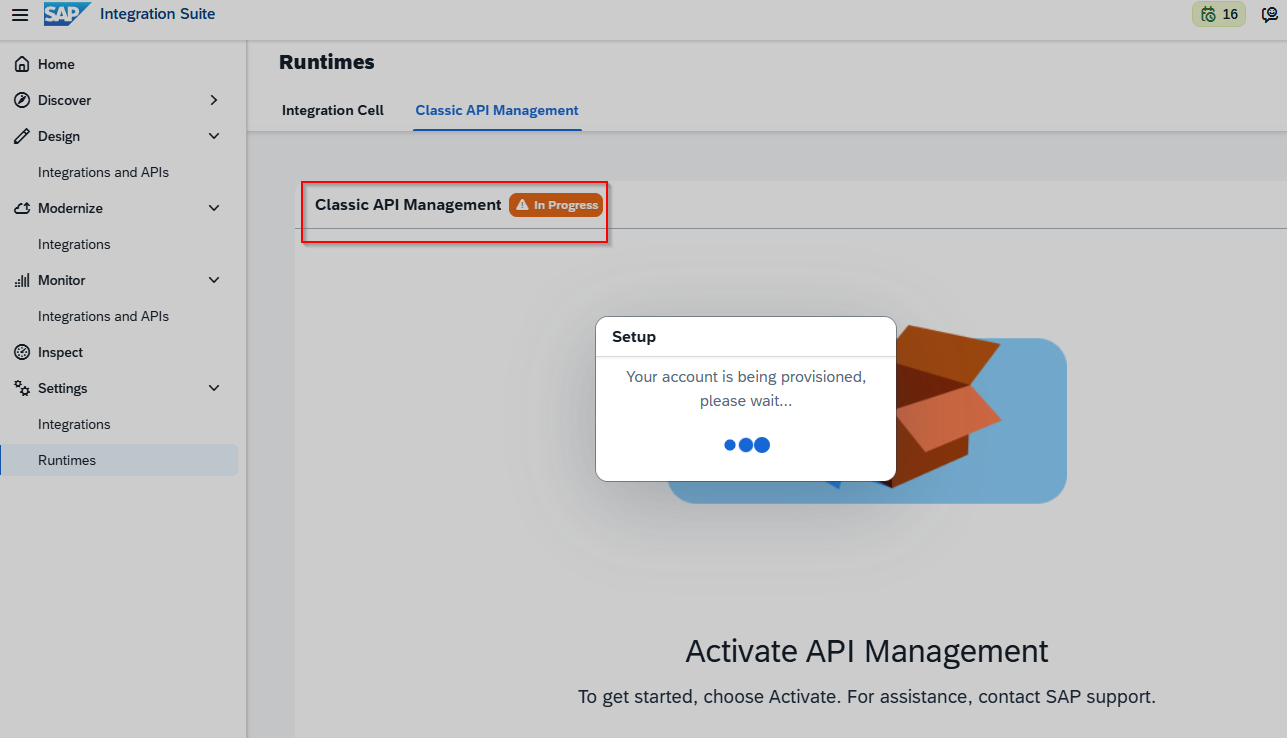This screenshot has height=738, width=1287.
Task: Click the Design pencil icon
Action: (22, 136)
